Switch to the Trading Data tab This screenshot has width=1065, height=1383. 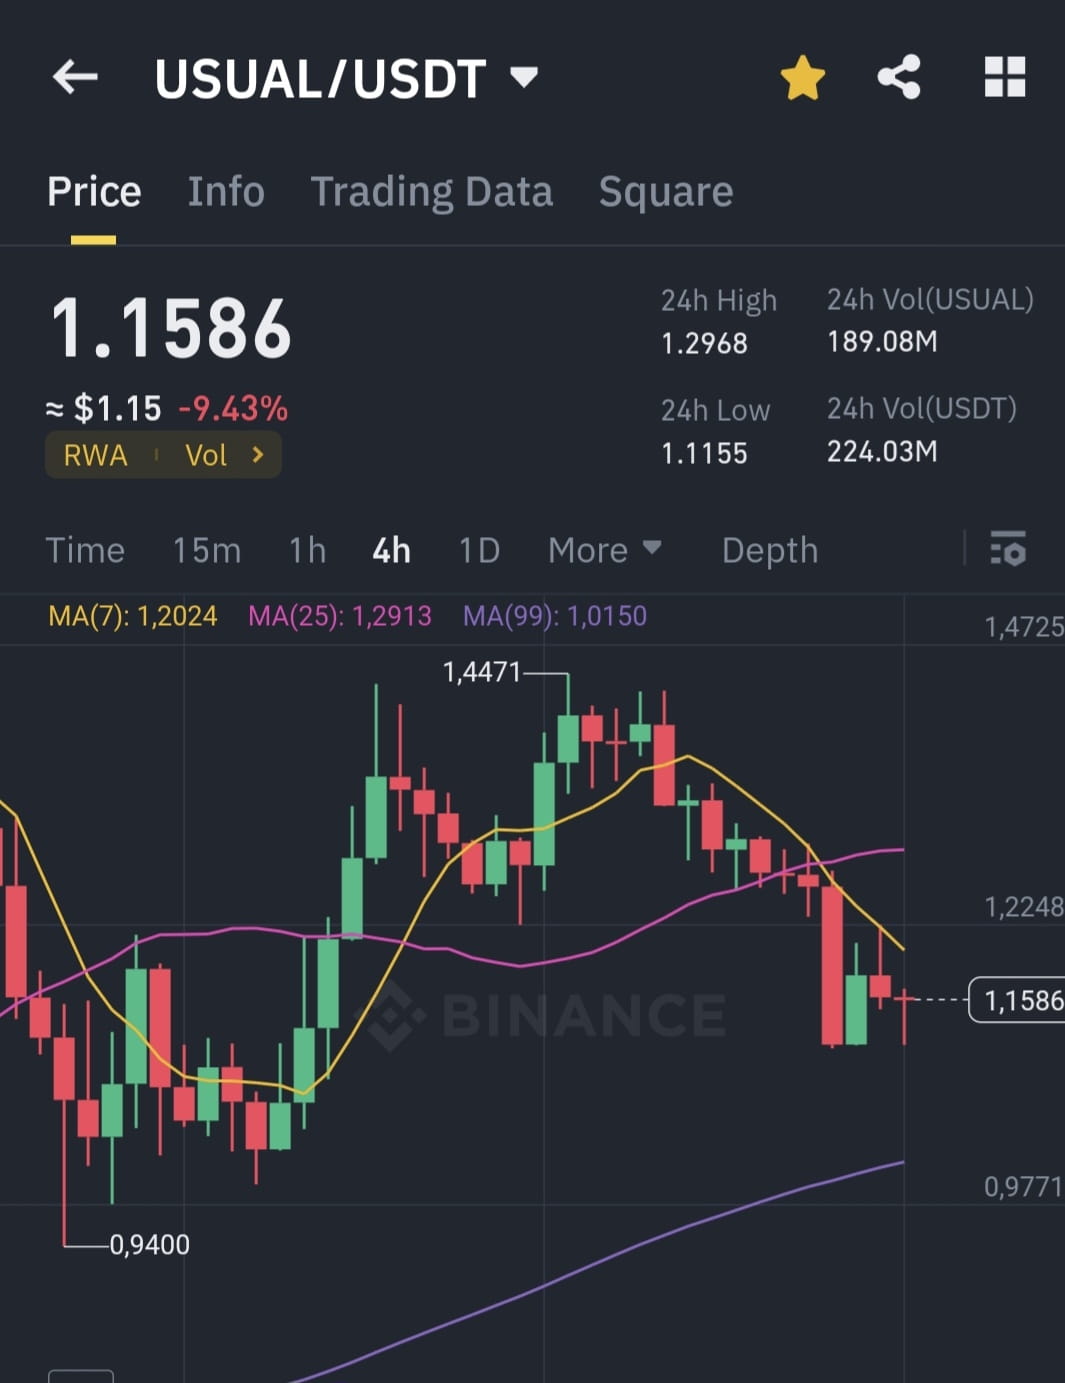[431, 191]
